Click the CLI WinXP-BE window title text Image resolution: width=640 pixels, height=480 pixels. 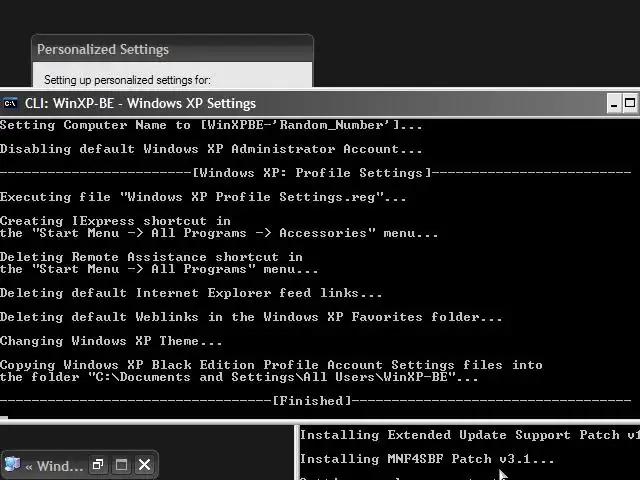(140, 103)
